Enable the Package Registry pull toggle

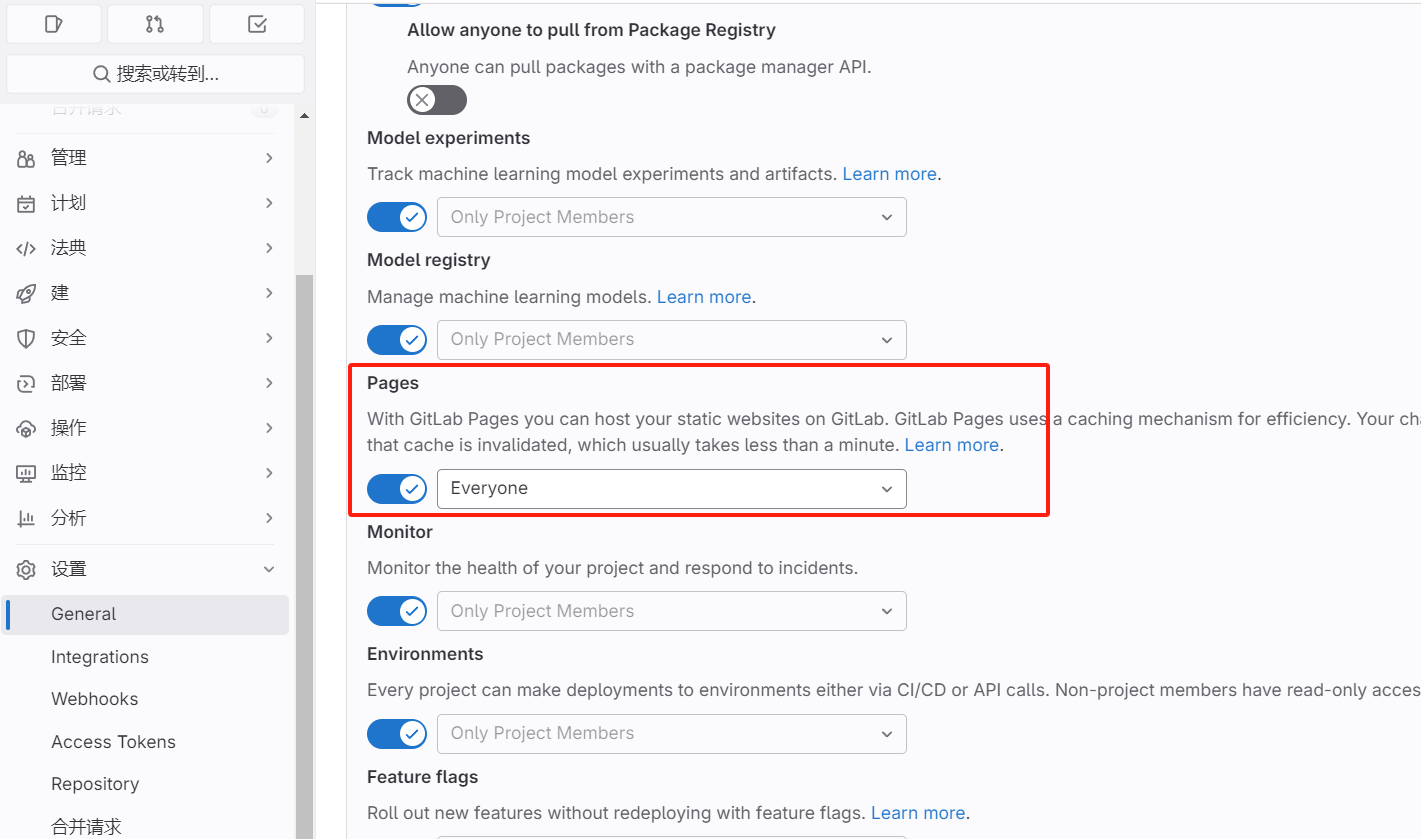(436, 100)
